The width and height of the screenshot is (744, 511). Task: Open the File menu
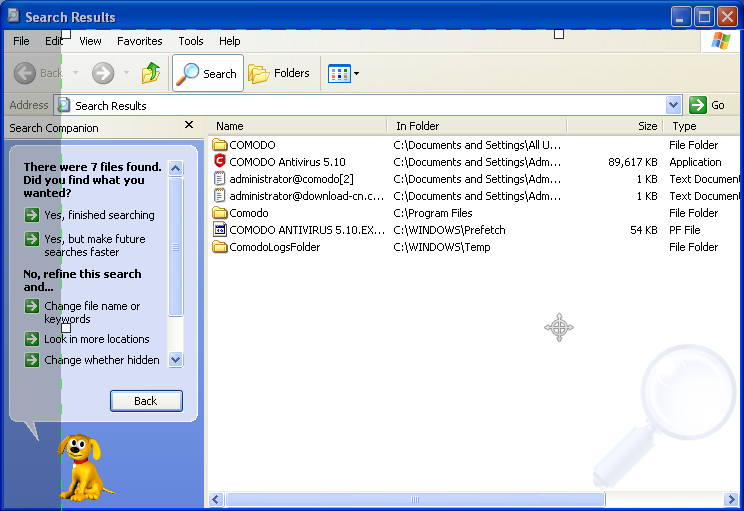point(21,41)
